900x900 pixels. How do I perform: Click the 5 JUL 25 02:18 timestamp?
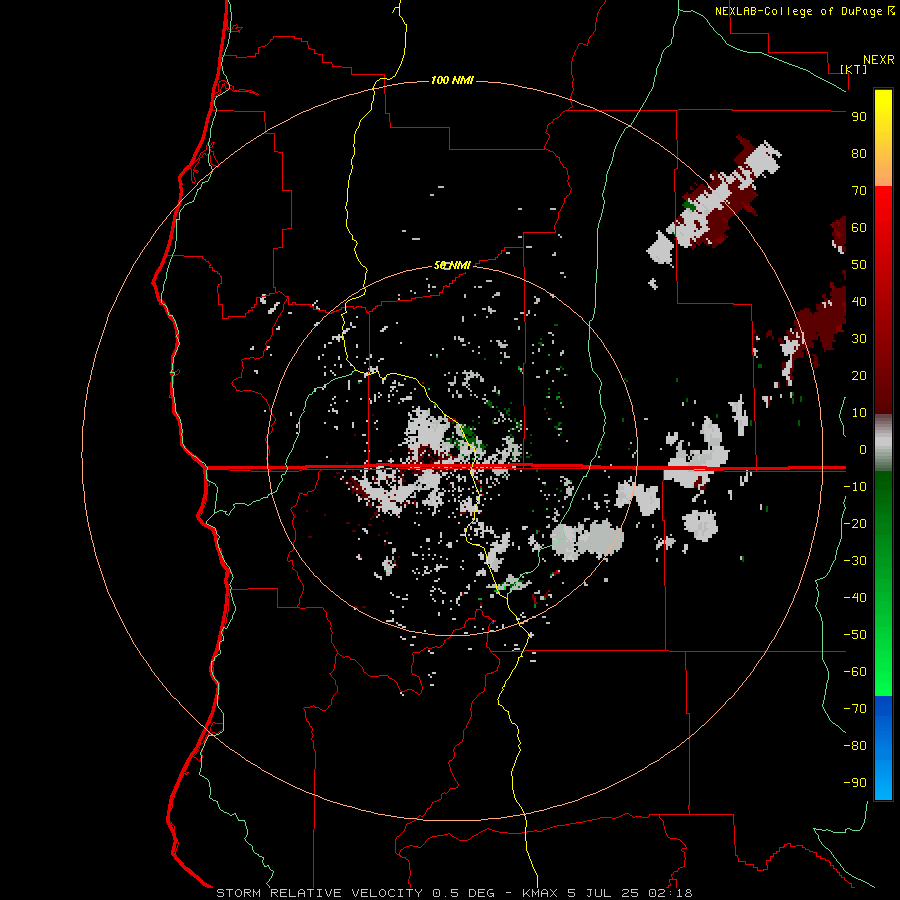[630, 893]
